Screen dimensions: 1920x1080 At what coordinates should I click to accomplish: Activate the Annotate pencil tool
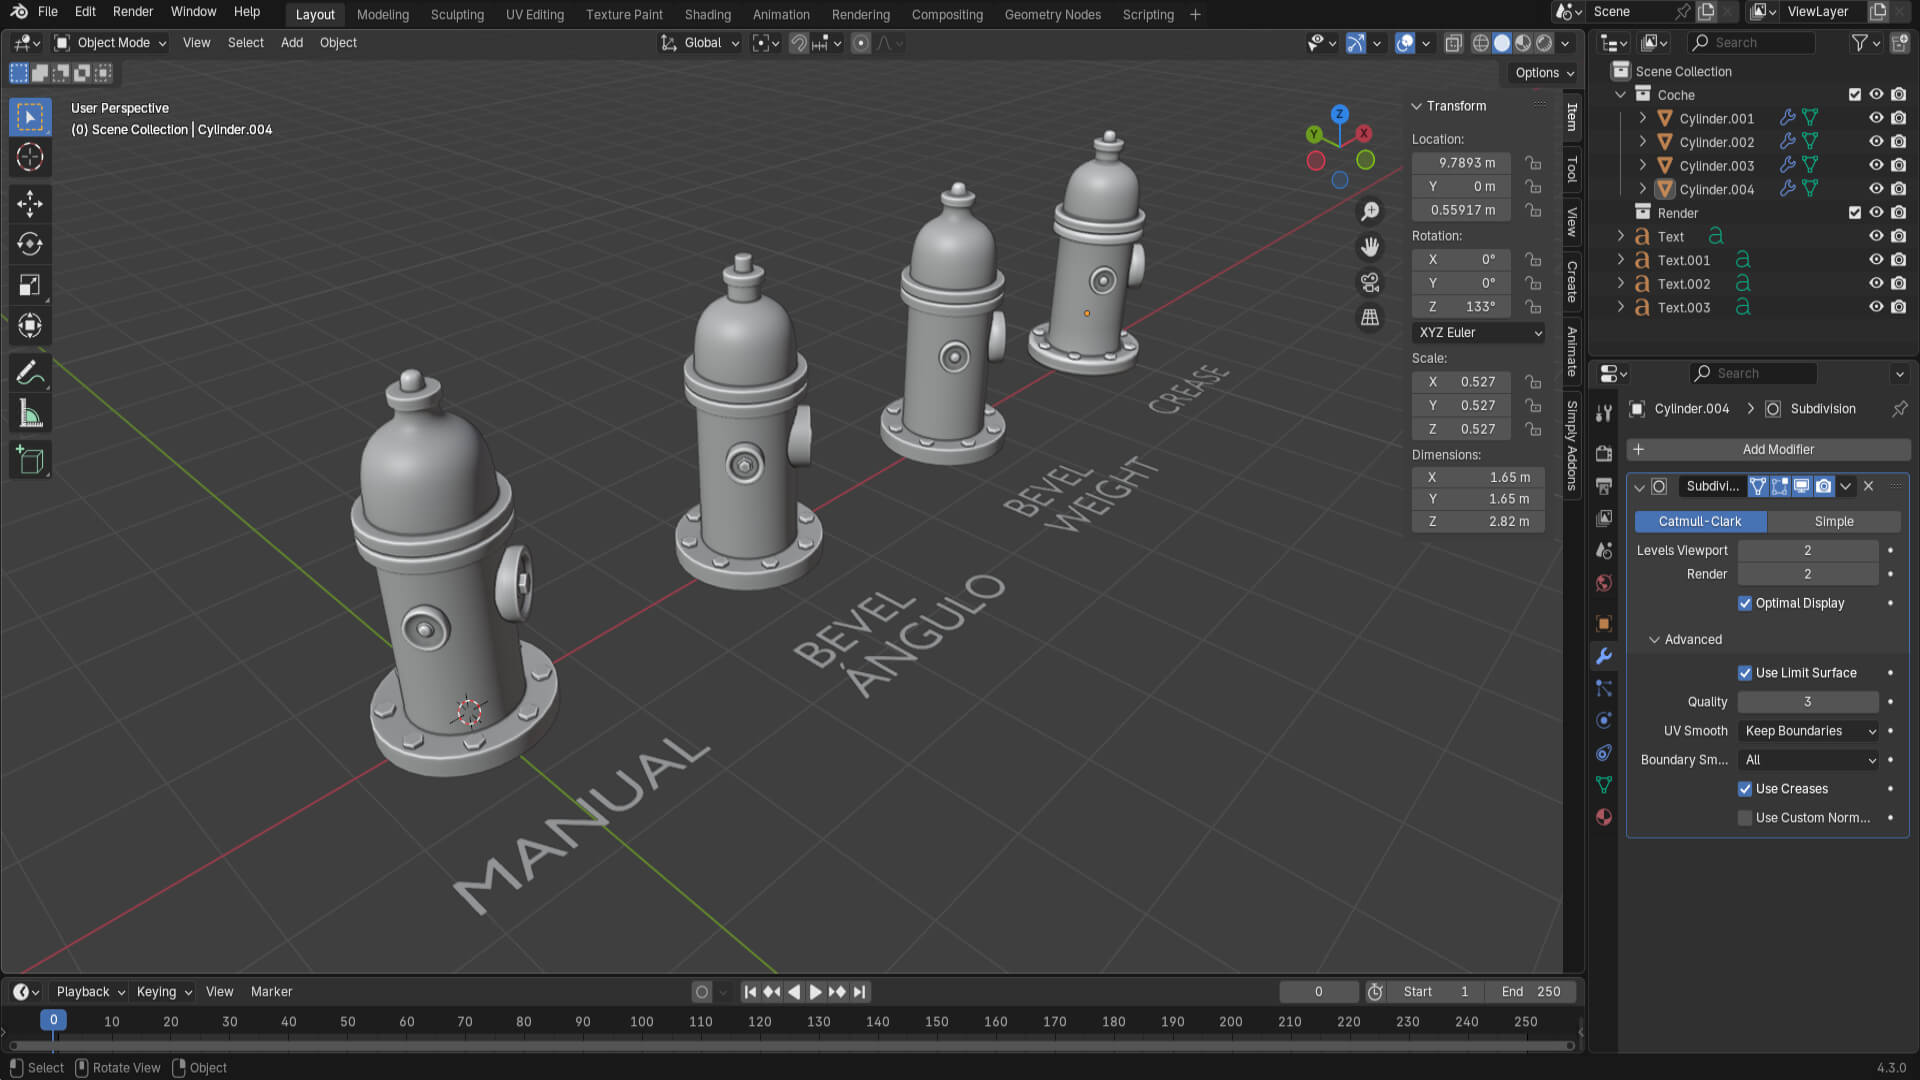click(30, 373)
